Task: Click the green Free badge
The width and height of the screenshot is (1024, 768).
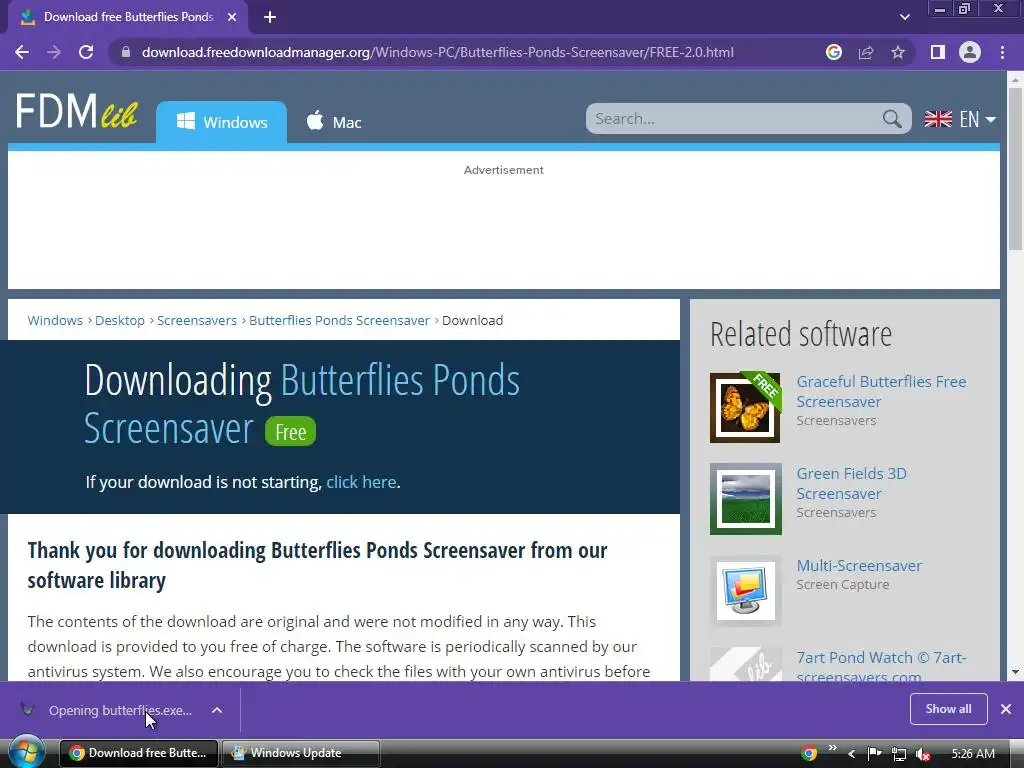Action: 290,432
